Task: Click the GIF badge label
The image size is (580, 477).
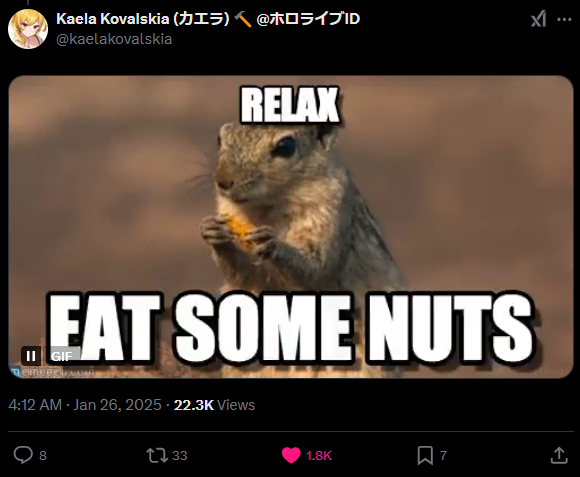Action: pyautogui.click(x=62, y=356)
